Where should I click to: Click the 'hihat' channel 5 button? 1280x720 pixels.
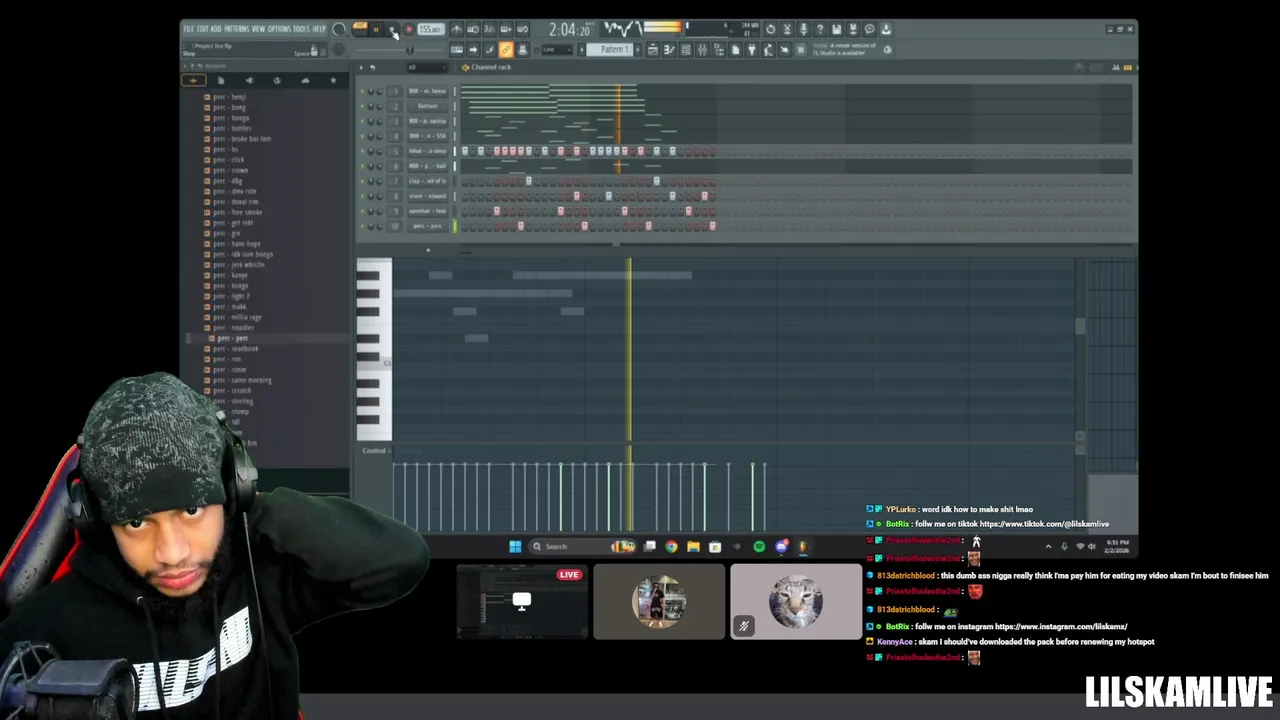428,151
